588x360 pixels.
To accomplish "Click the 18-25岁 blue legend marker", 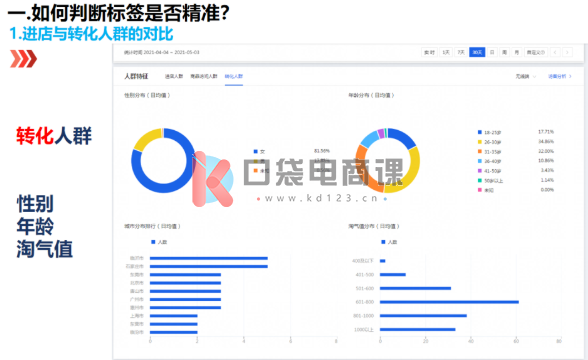I will [480, 132].
